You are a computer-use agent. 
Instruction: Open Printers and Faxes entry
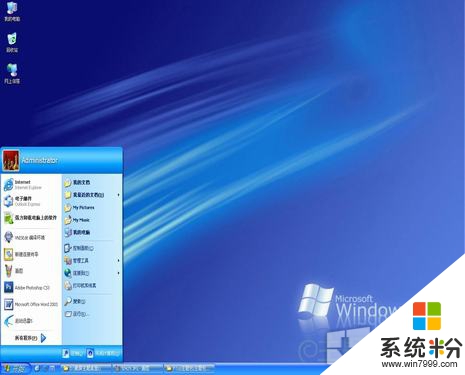pos(92,285)
